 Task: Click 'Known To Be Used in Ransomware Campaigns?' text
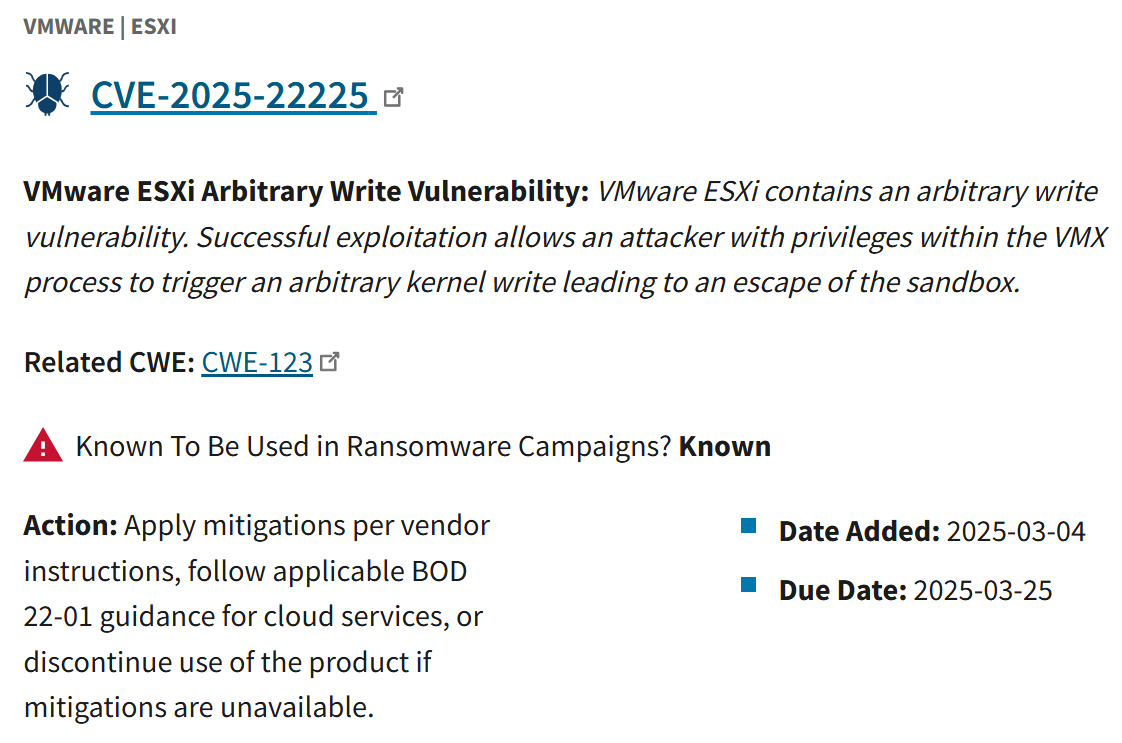[x=373, y=446]
